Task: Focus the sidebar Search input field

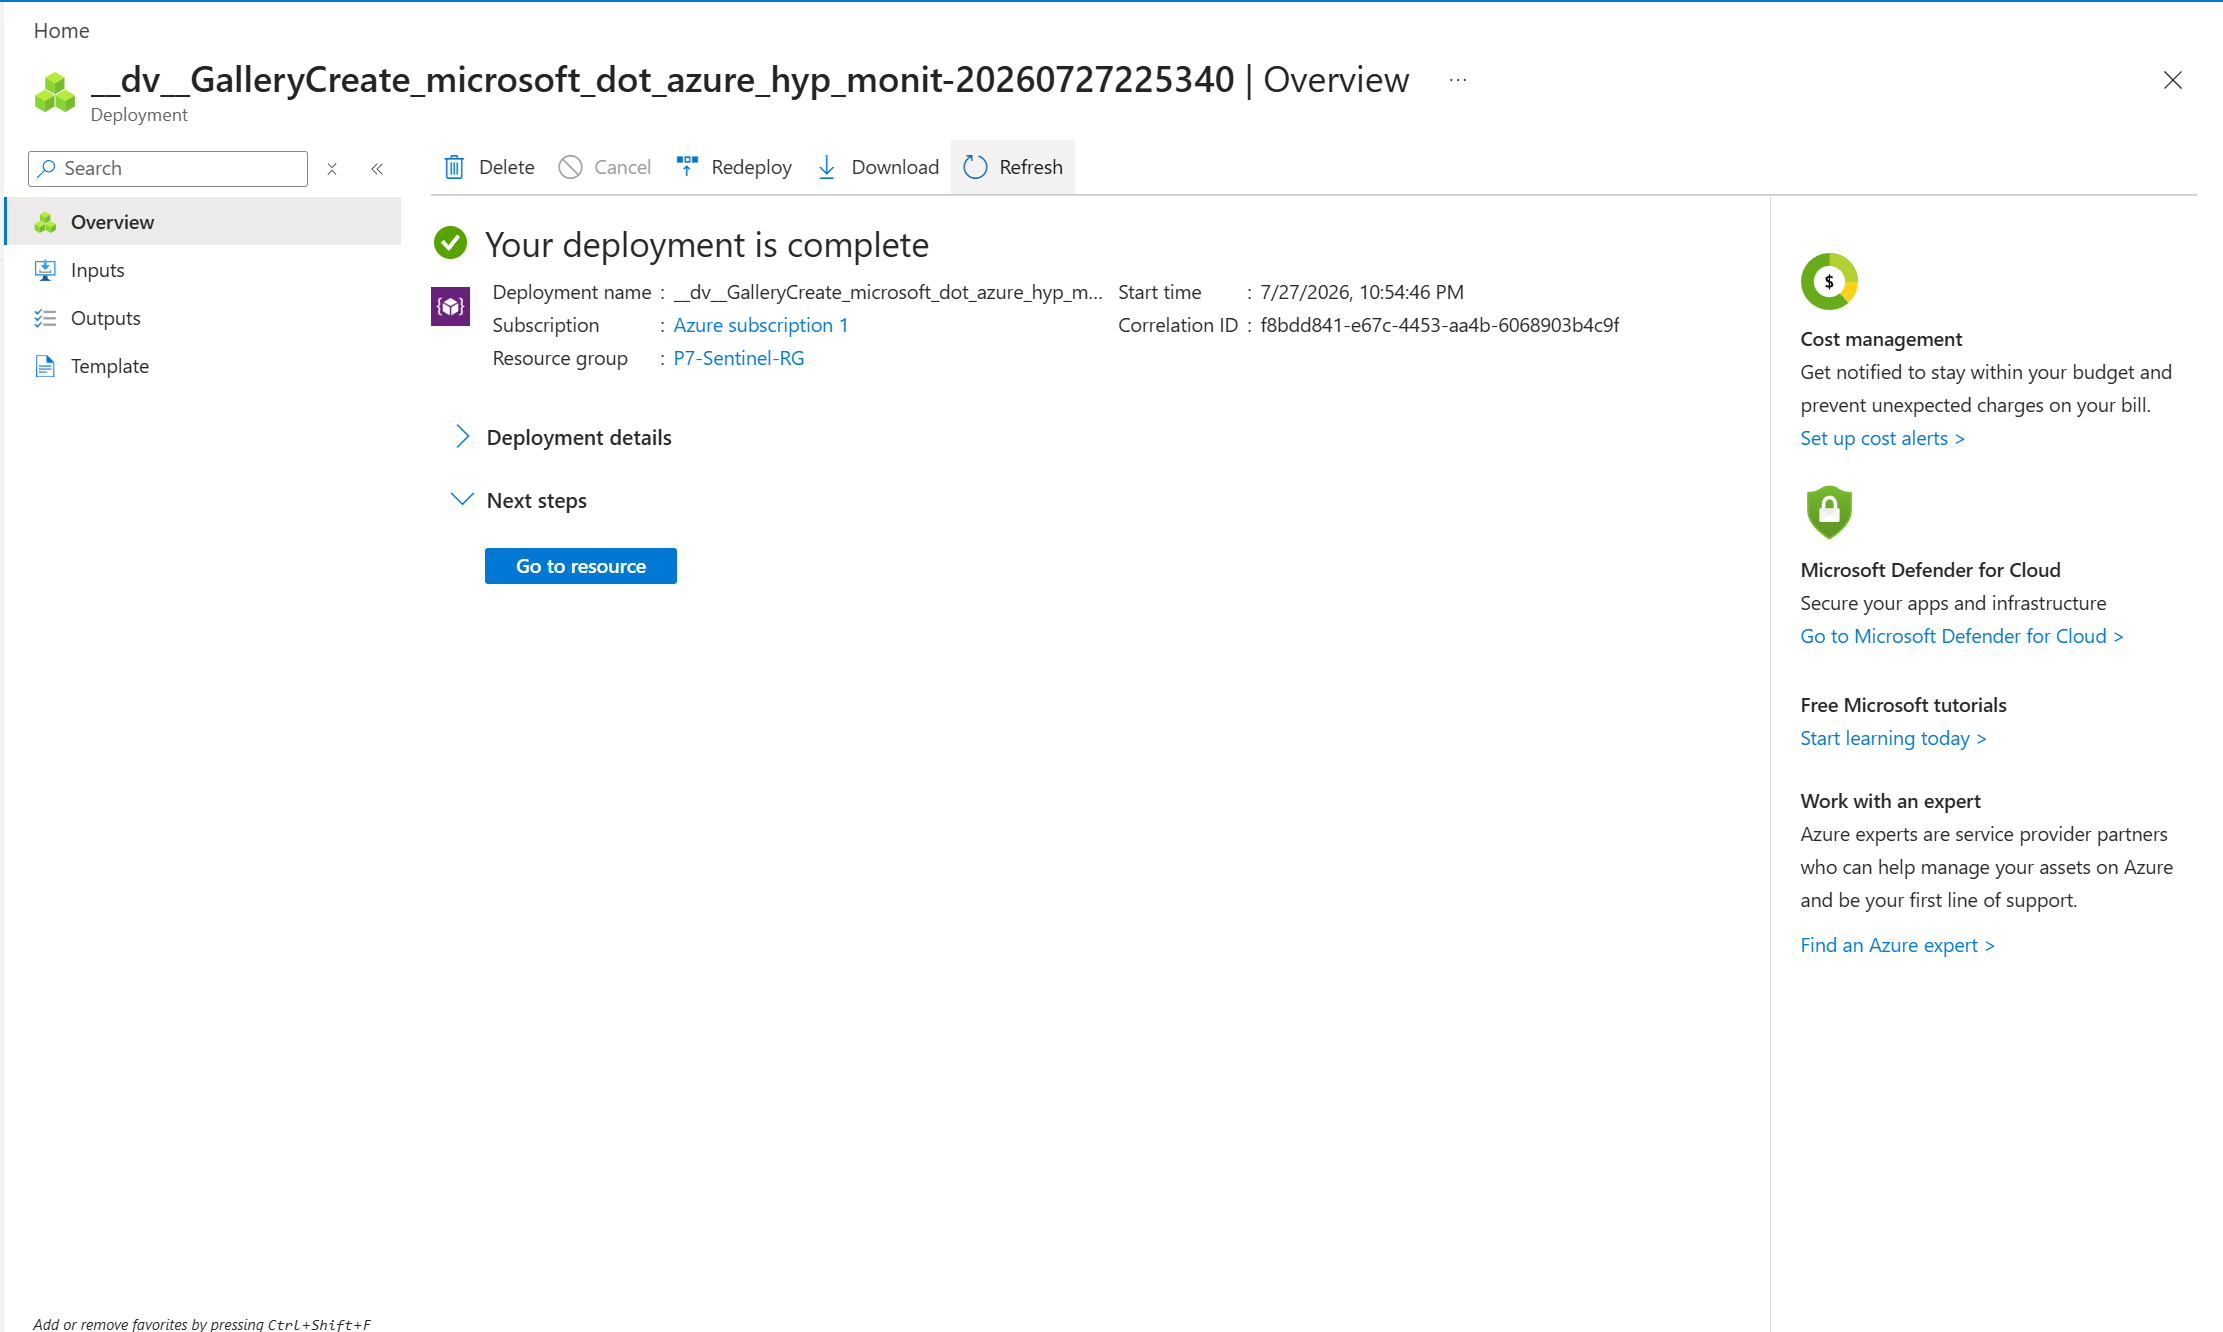Action: pyautogui.click(x=168, y=169)
